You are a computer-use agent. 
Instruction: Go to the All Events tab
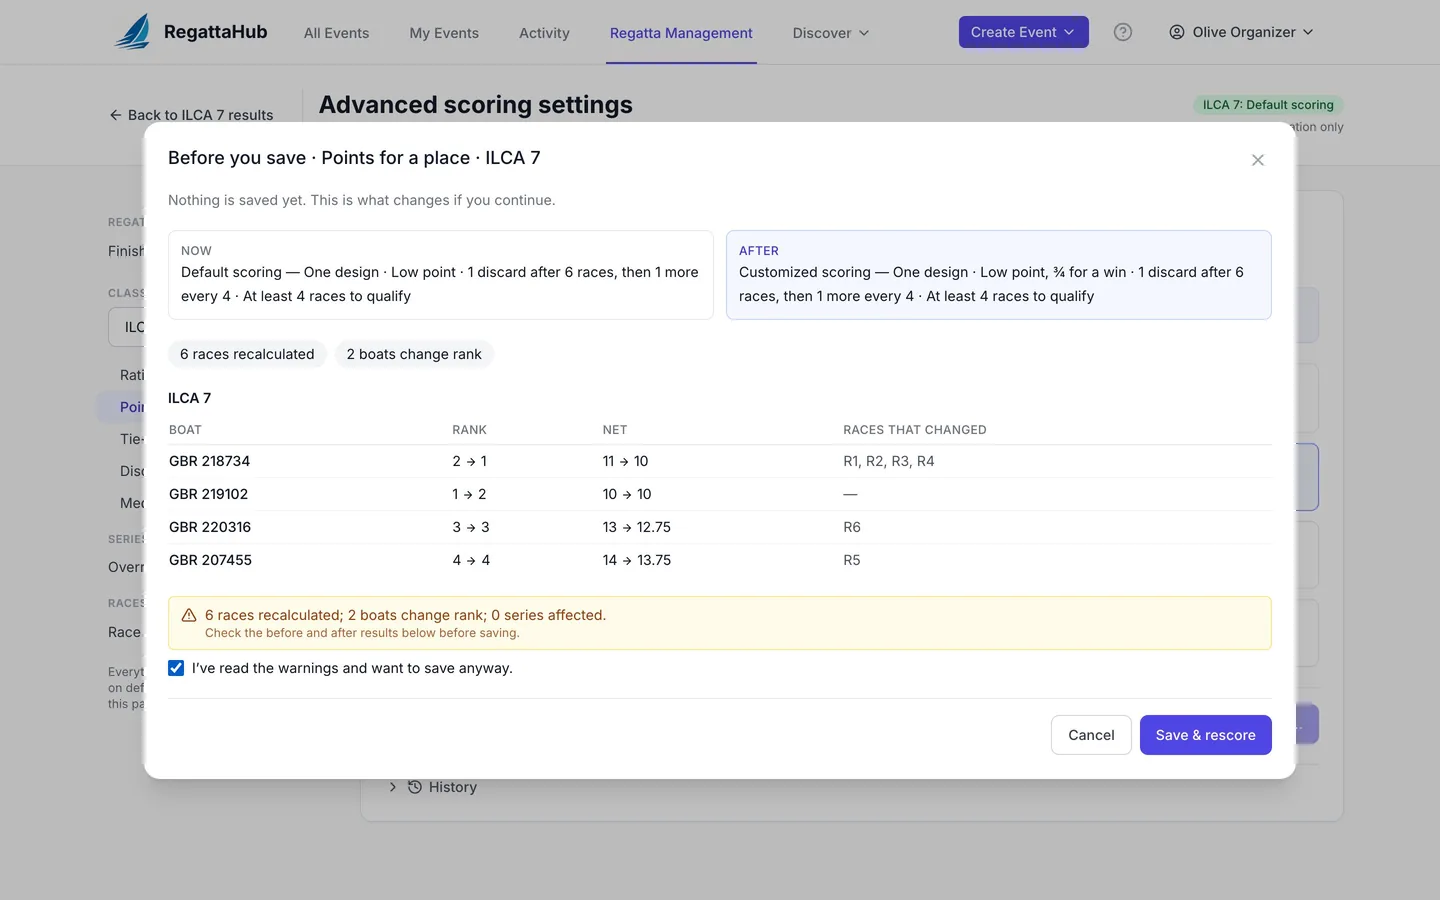(336, 33)
